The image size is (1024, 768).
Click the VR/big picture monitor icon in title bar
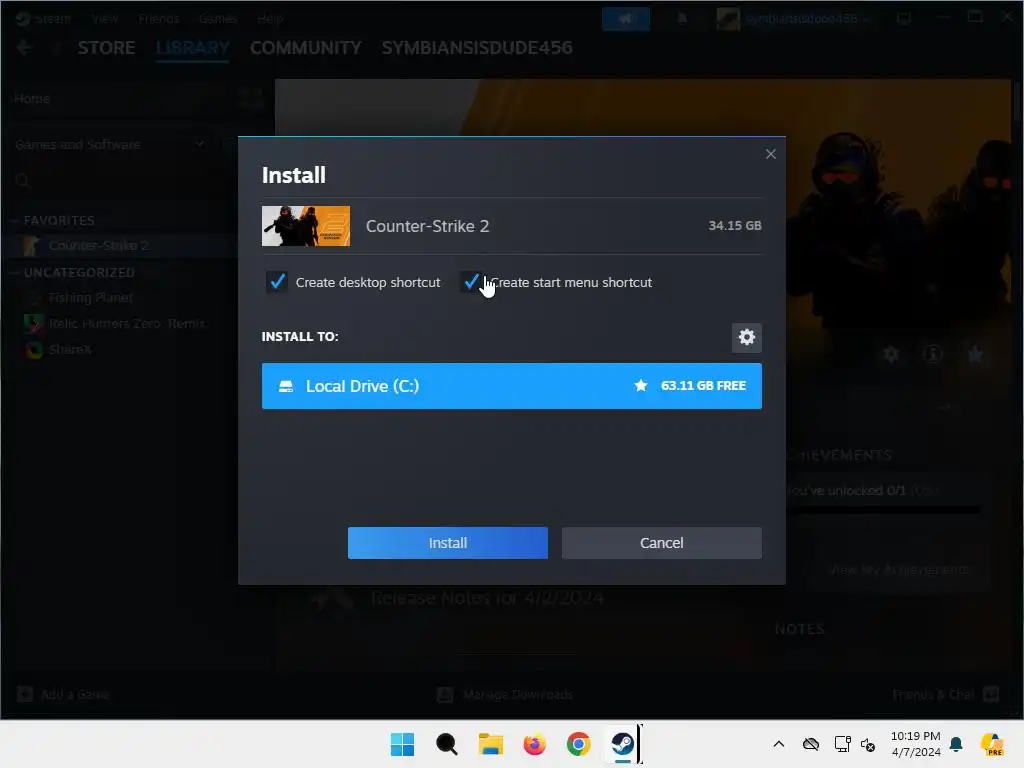[904, 18]
